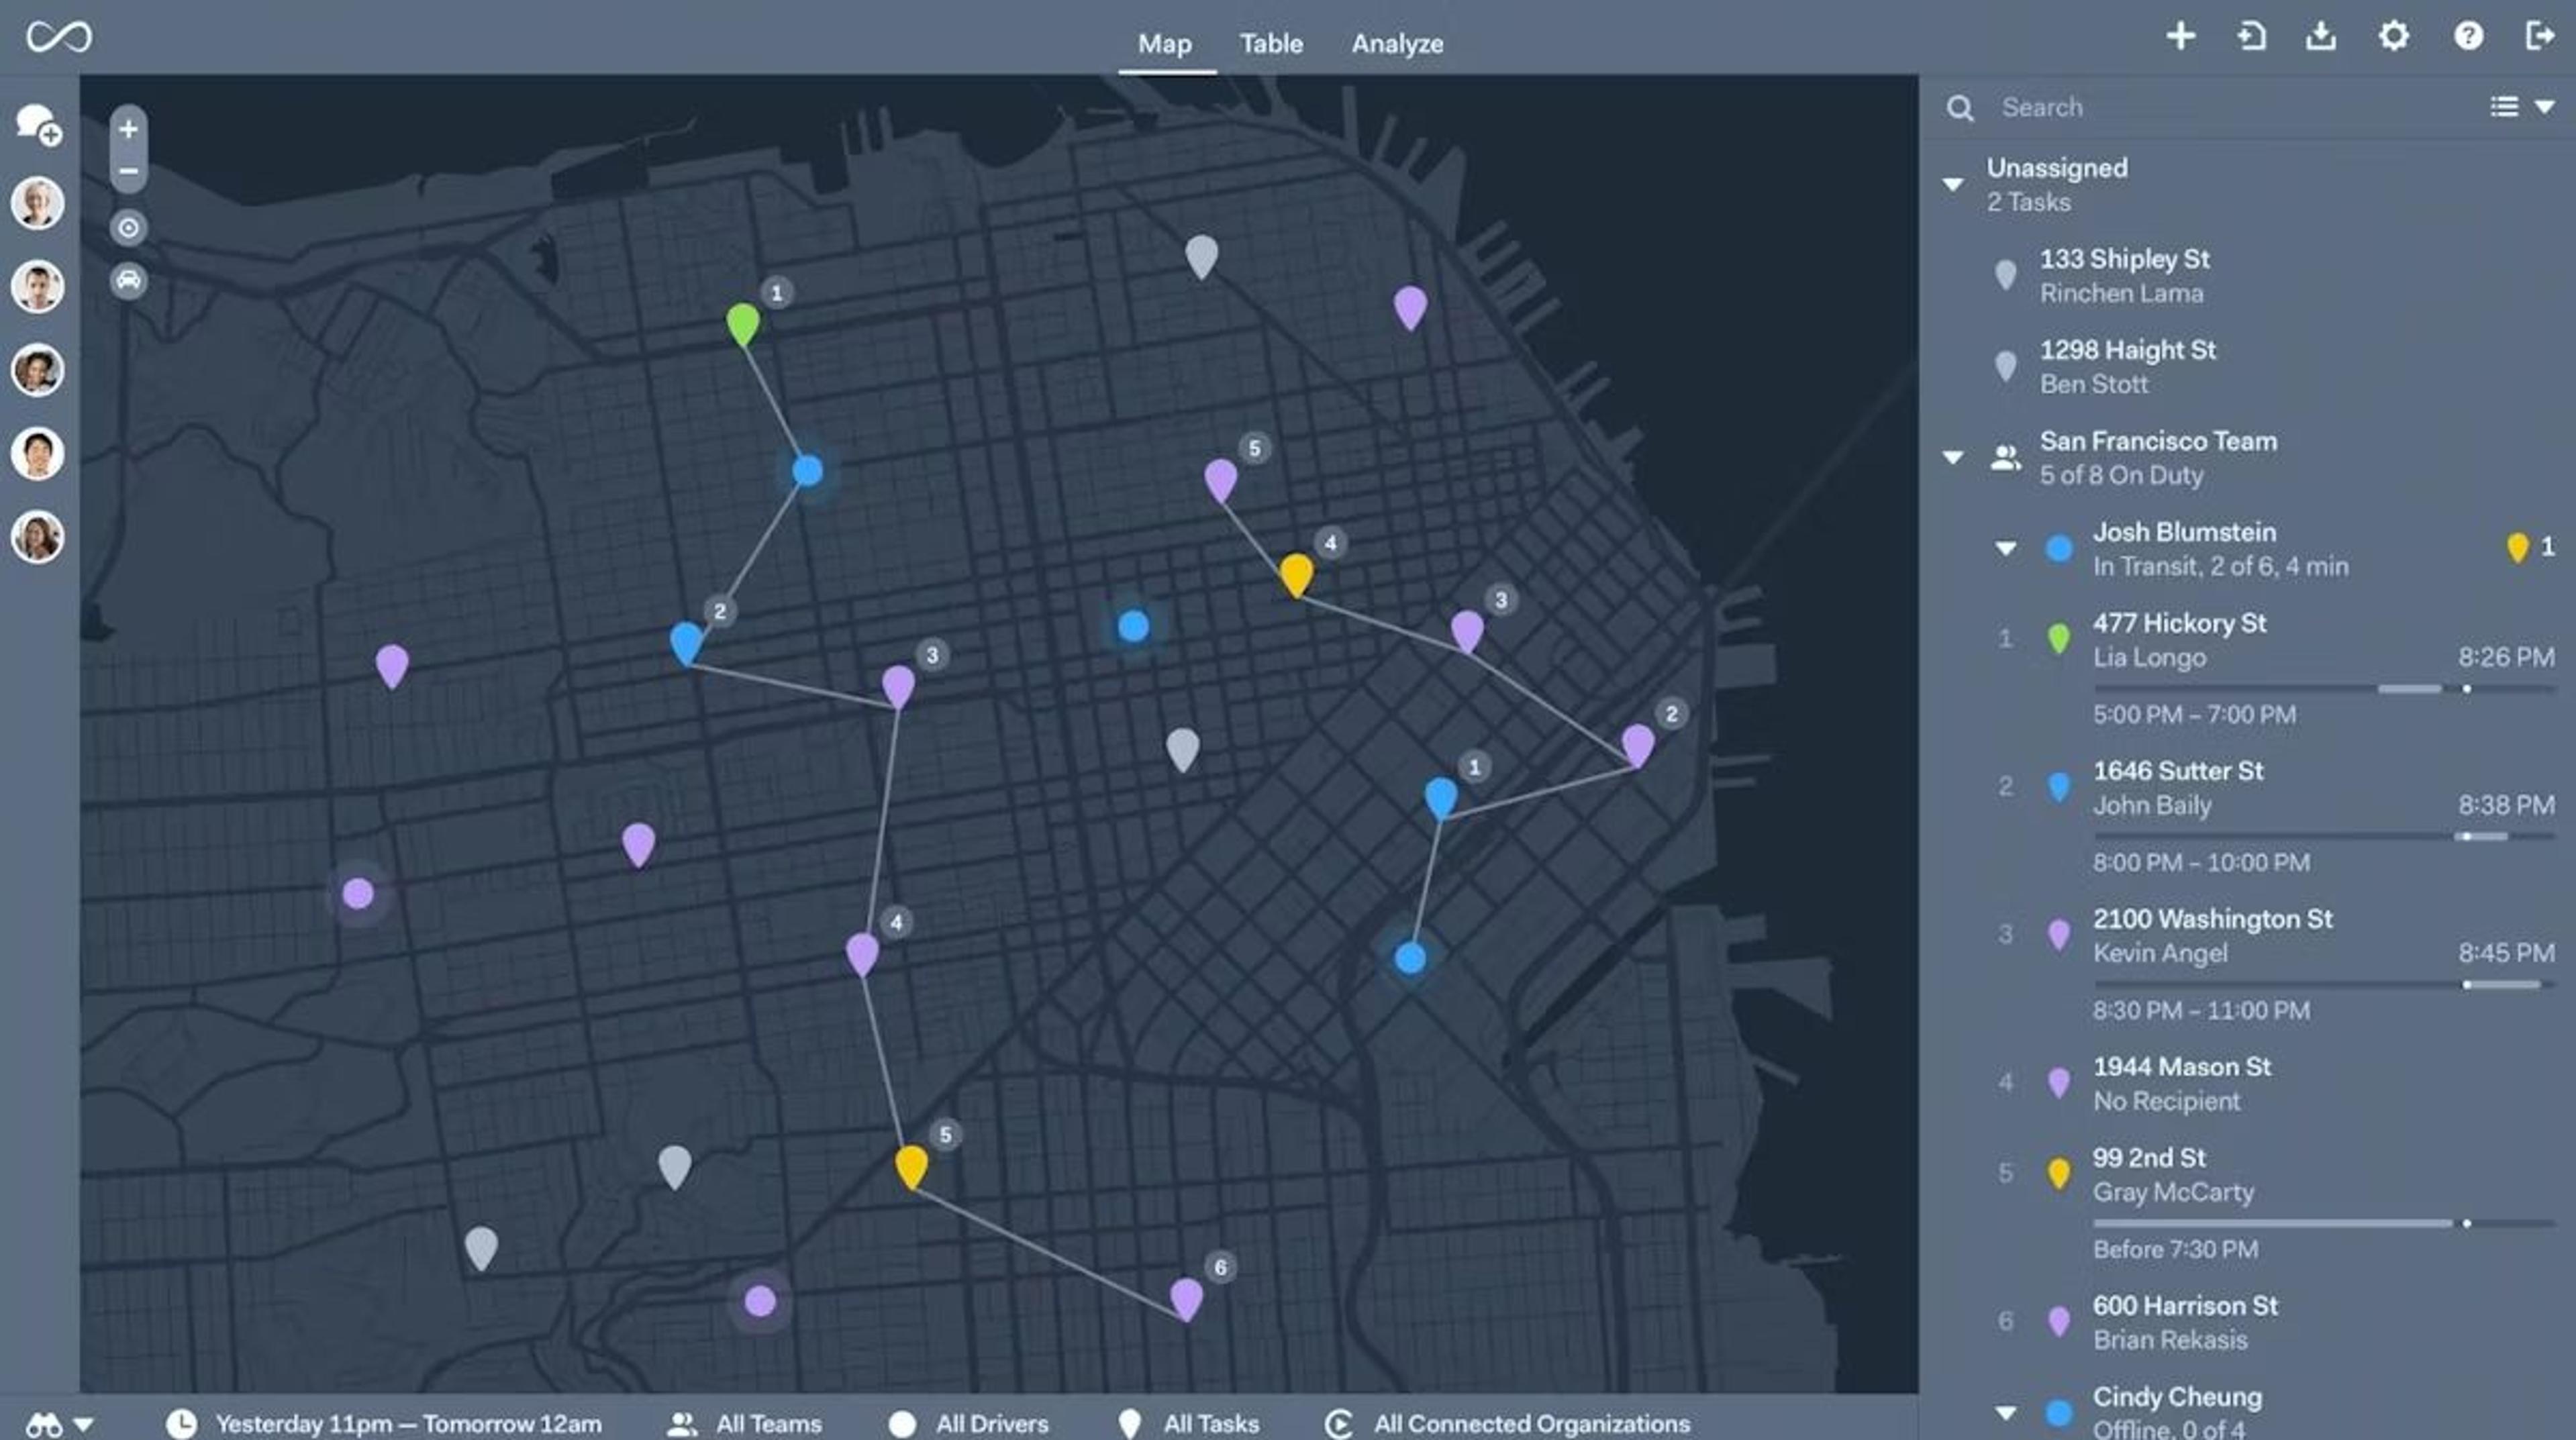This screenshot has width=2576, height=1440.
Task: Click the yellow pin numbered 4 on map
Action: 1296,575
